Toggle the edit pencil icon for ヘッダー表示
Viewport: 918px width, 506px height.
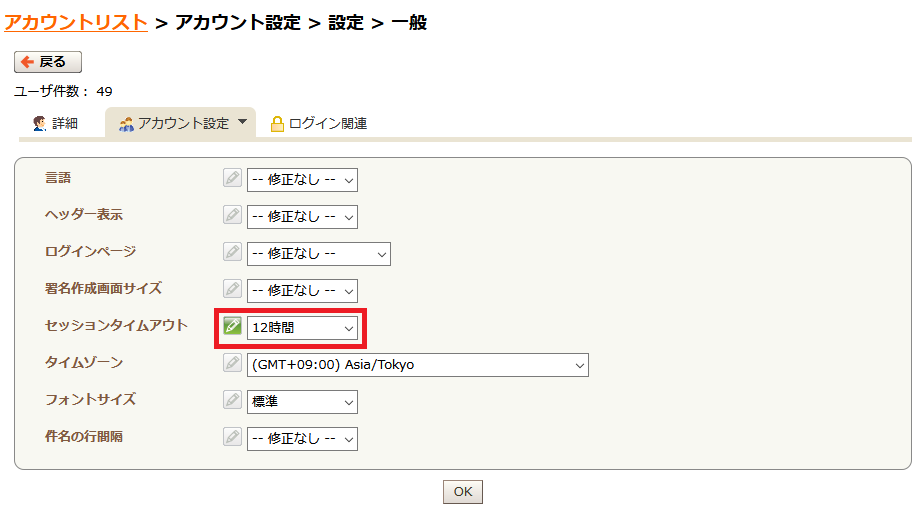coord(232,215)
